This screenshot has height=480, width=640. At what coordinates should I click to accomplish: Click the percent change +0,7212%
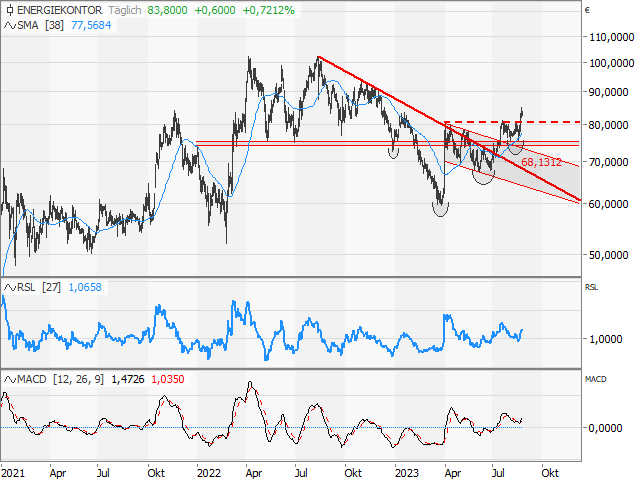269,10
